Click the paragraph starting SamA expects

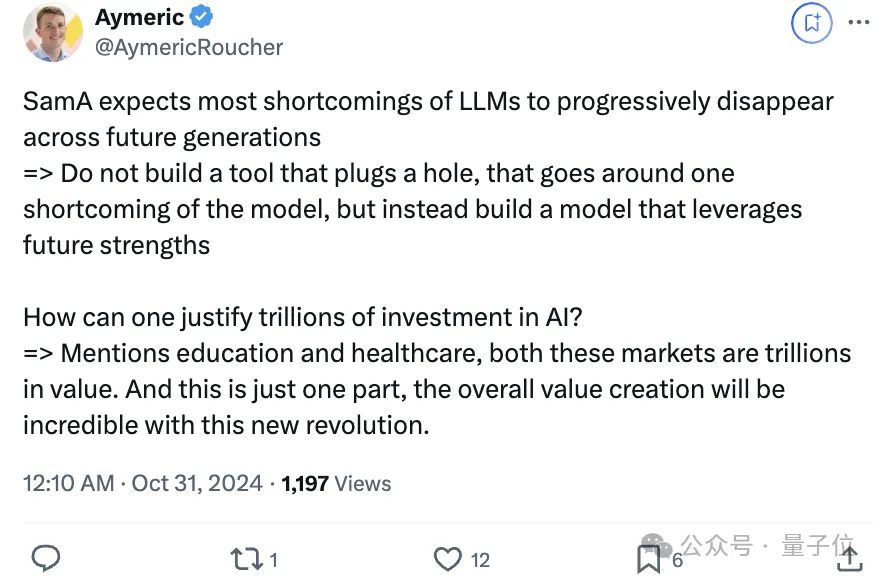click(x=428, y=173)
